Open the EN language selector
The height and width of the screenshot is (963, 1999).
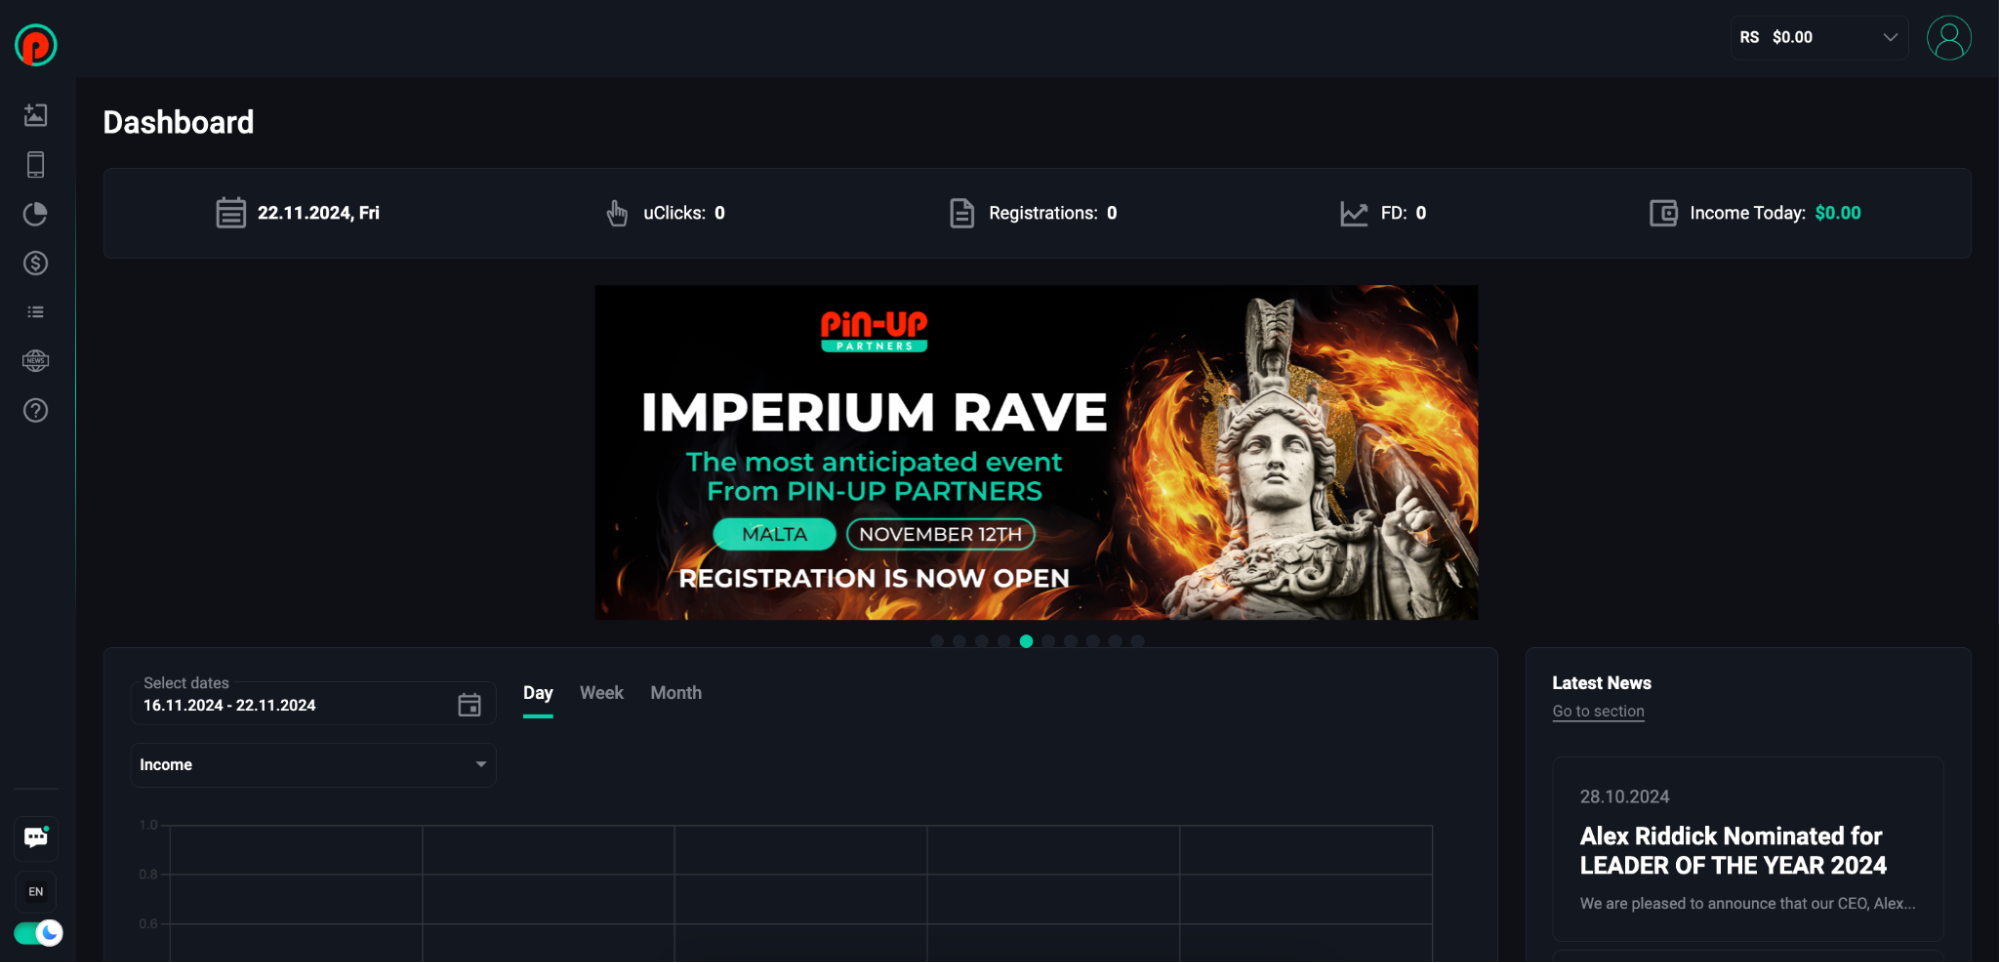click(x=36, y=892)
